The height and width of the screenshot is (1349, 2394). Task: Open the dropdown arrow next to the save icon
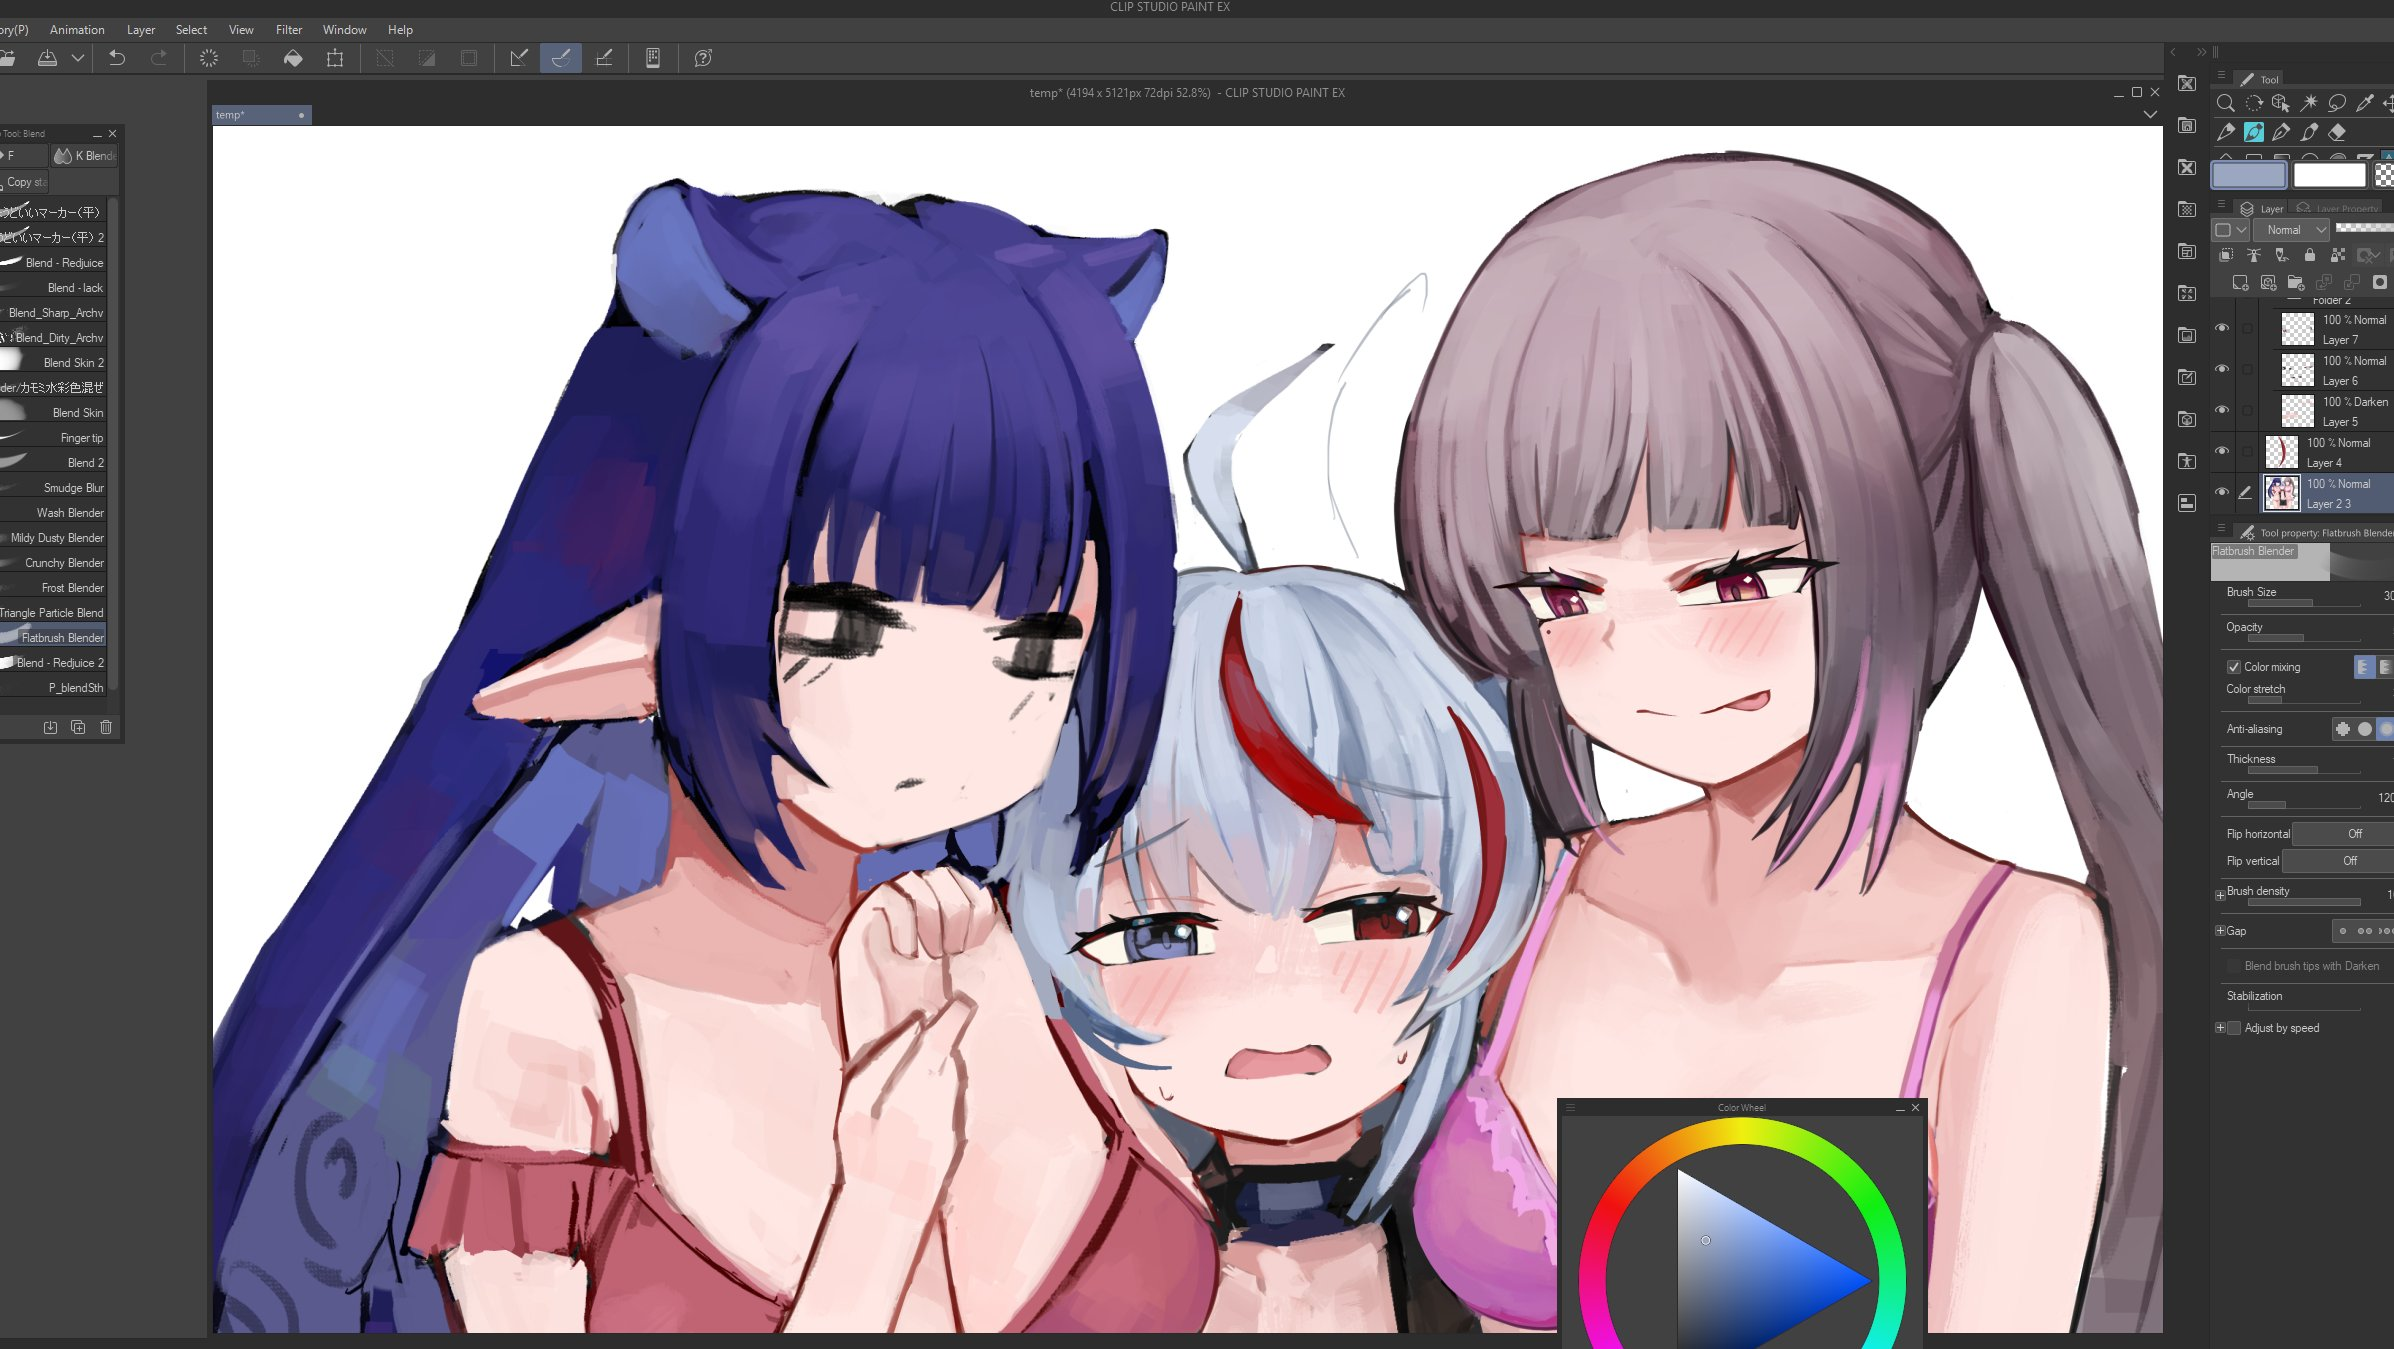pos(77,58)
